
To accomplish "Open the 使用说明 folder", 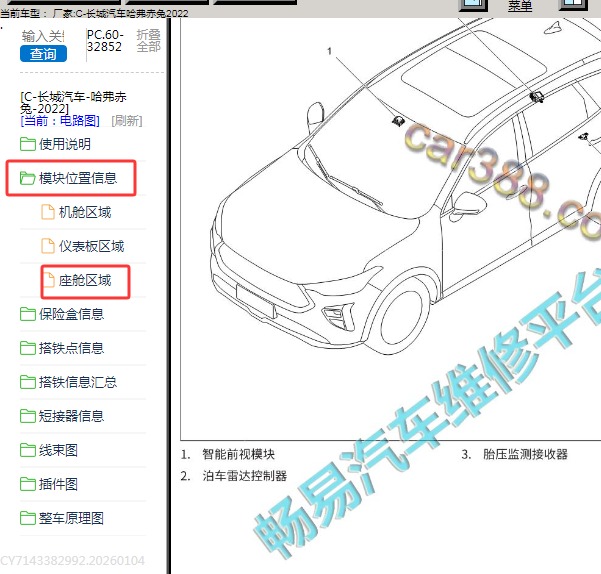I will click(65, 144).
